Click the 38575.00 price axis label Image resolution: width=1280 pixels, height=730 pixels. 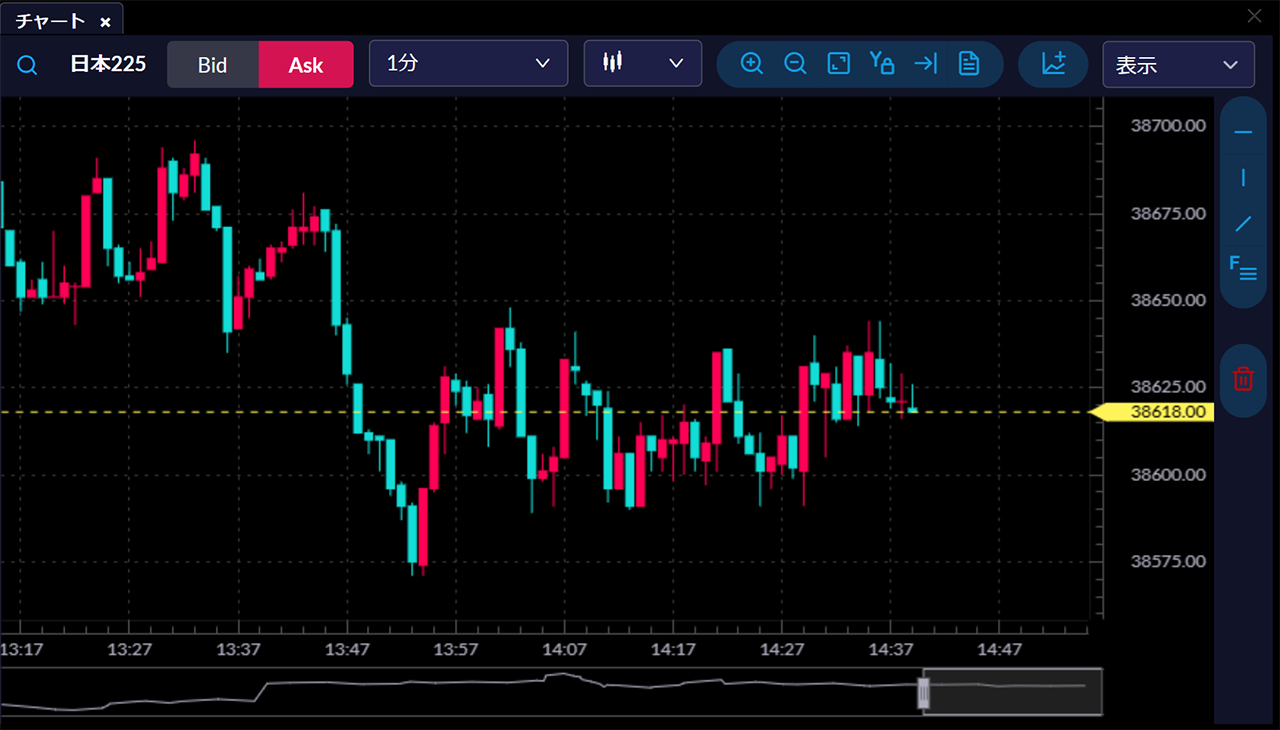click(x=1168, y=562)
